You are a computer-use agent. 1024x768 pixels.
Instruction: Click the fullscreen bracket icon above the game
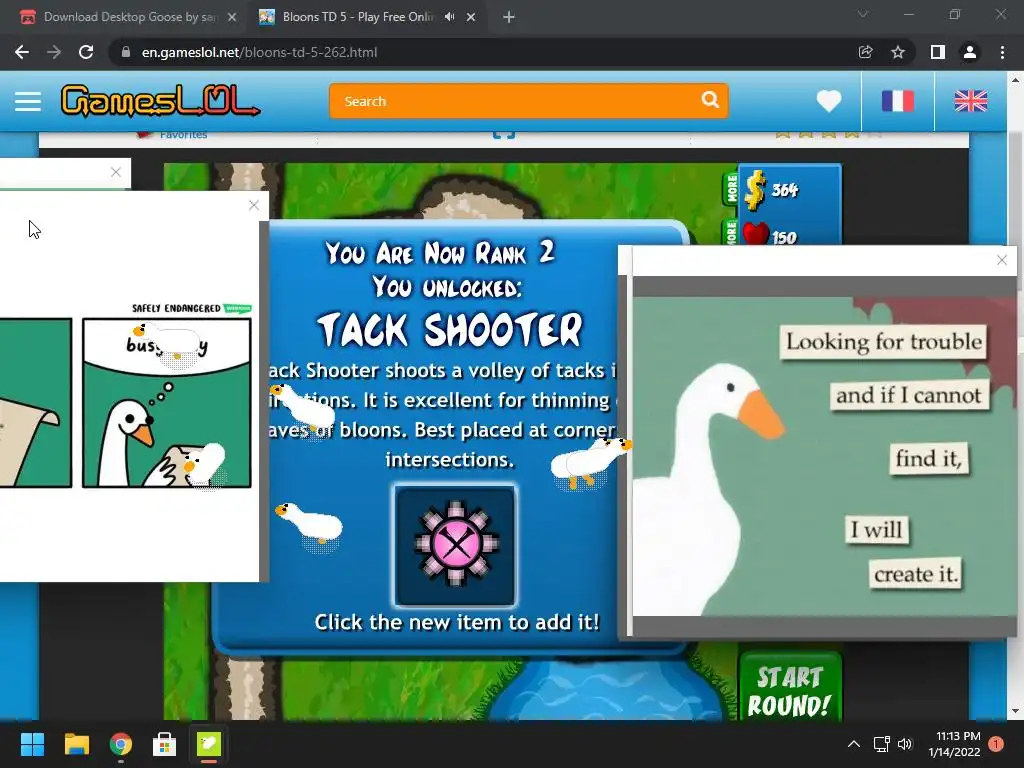click(504, 134)
